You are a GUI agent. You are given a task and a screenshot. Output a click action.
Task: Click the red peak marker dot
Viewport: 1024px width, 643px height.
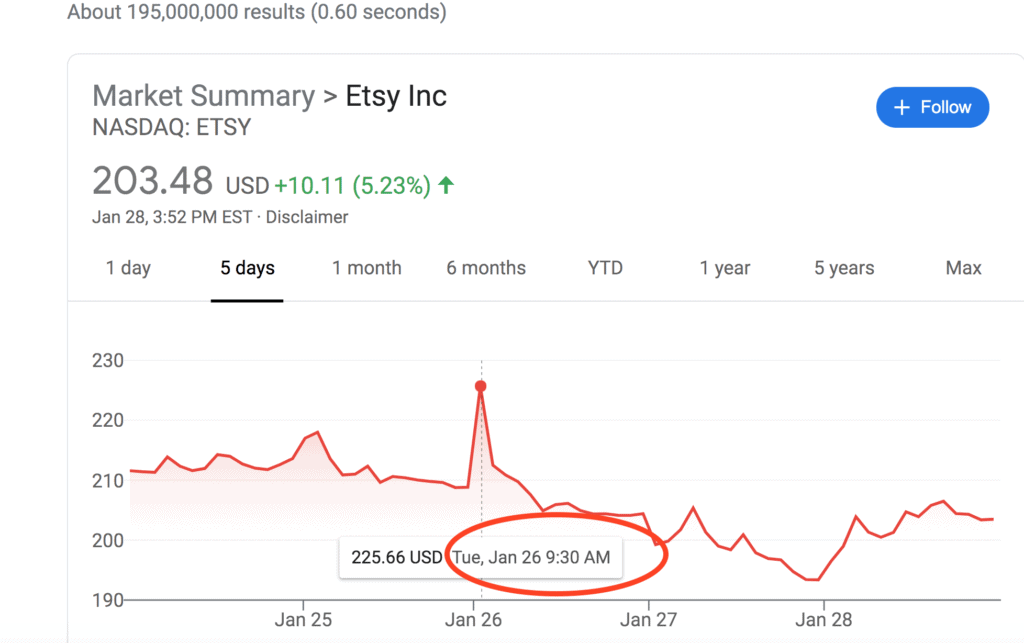point(481,386)
